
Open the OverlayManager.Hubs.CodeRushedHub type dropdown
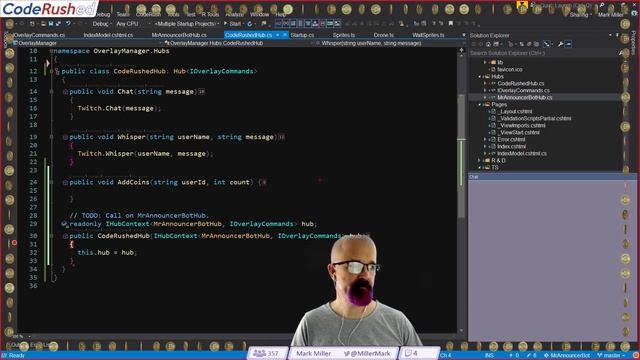point(239,43)
